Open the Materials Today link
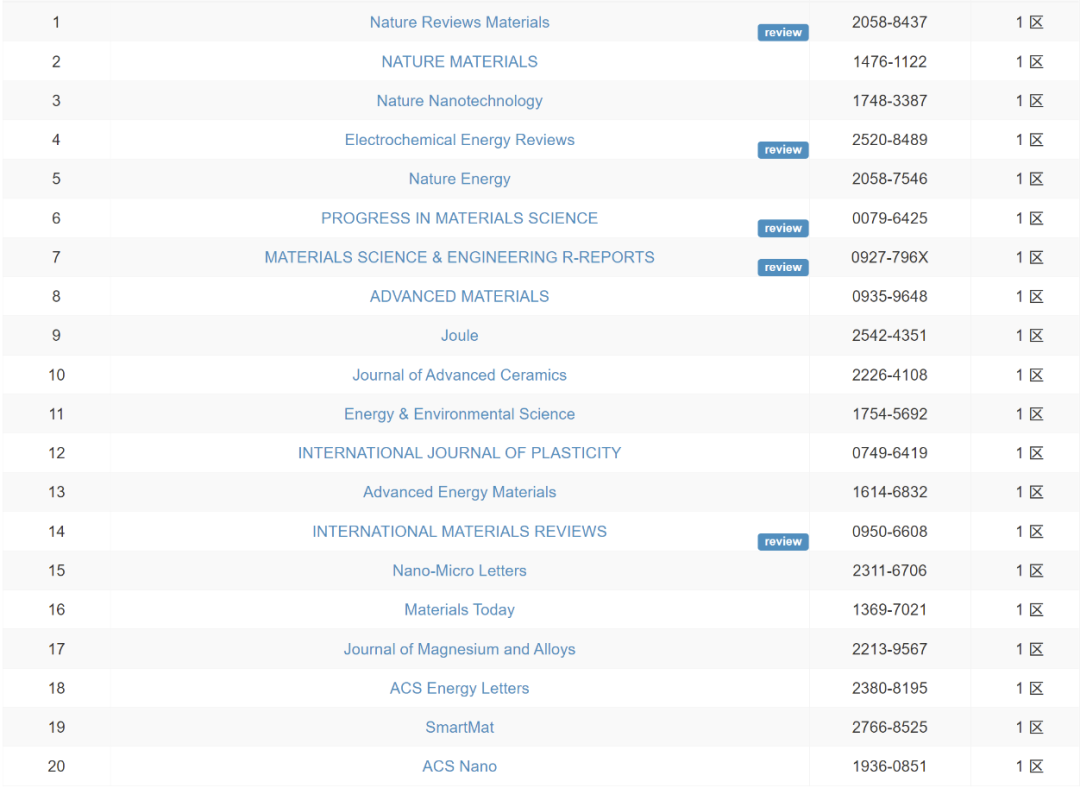 pyautogui.click(x=459, y=610)
